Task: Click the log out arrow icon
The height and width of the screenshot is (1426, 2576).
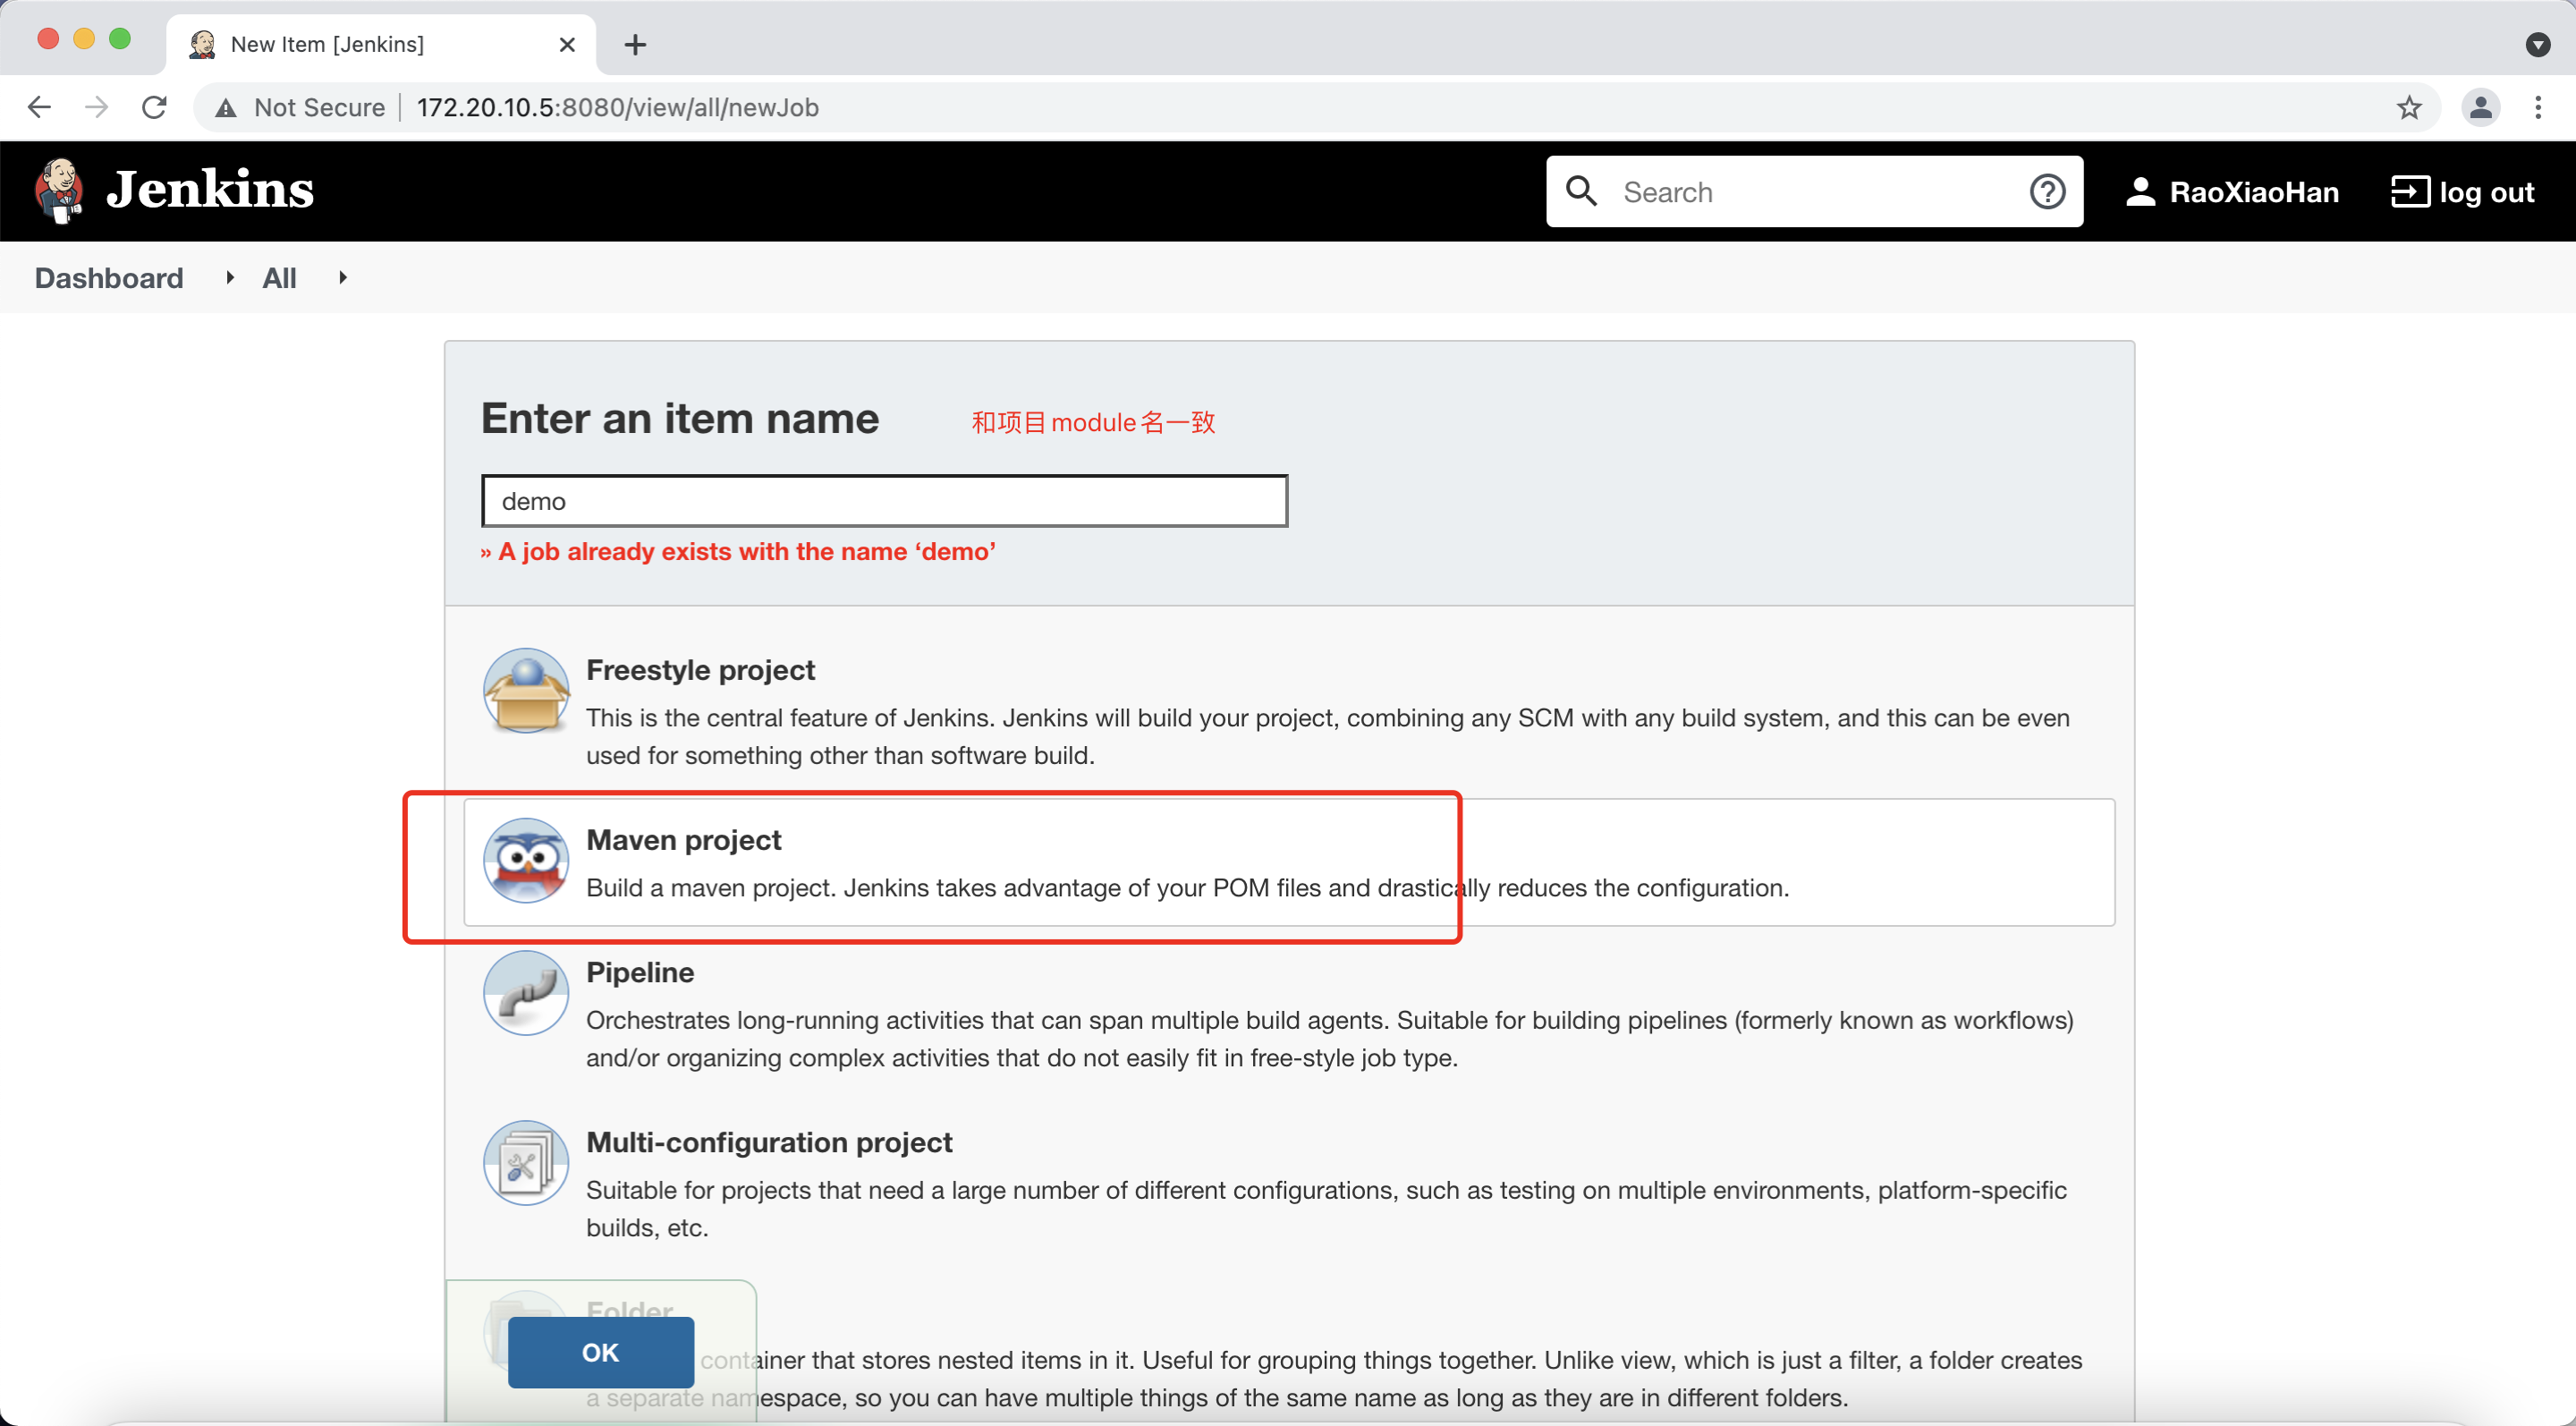Action: coord(2410,191)
